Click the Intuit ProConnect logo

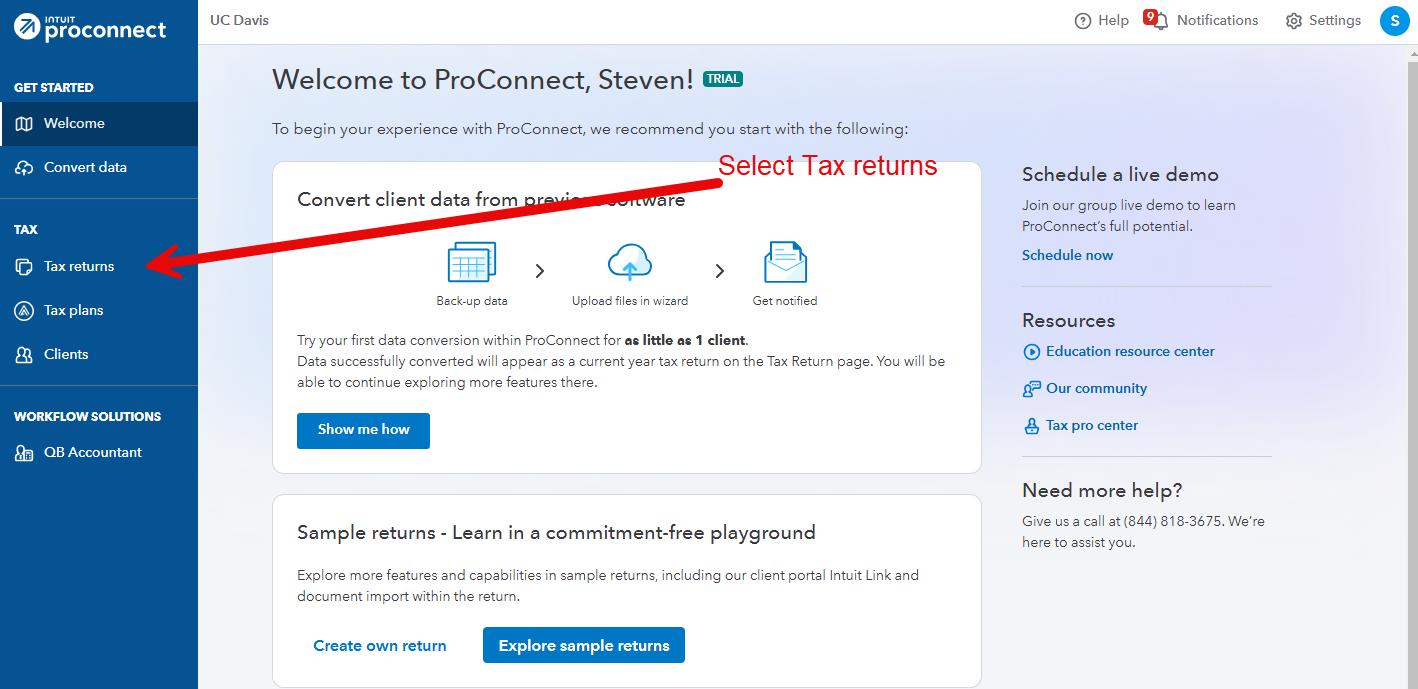coord(90,27)
